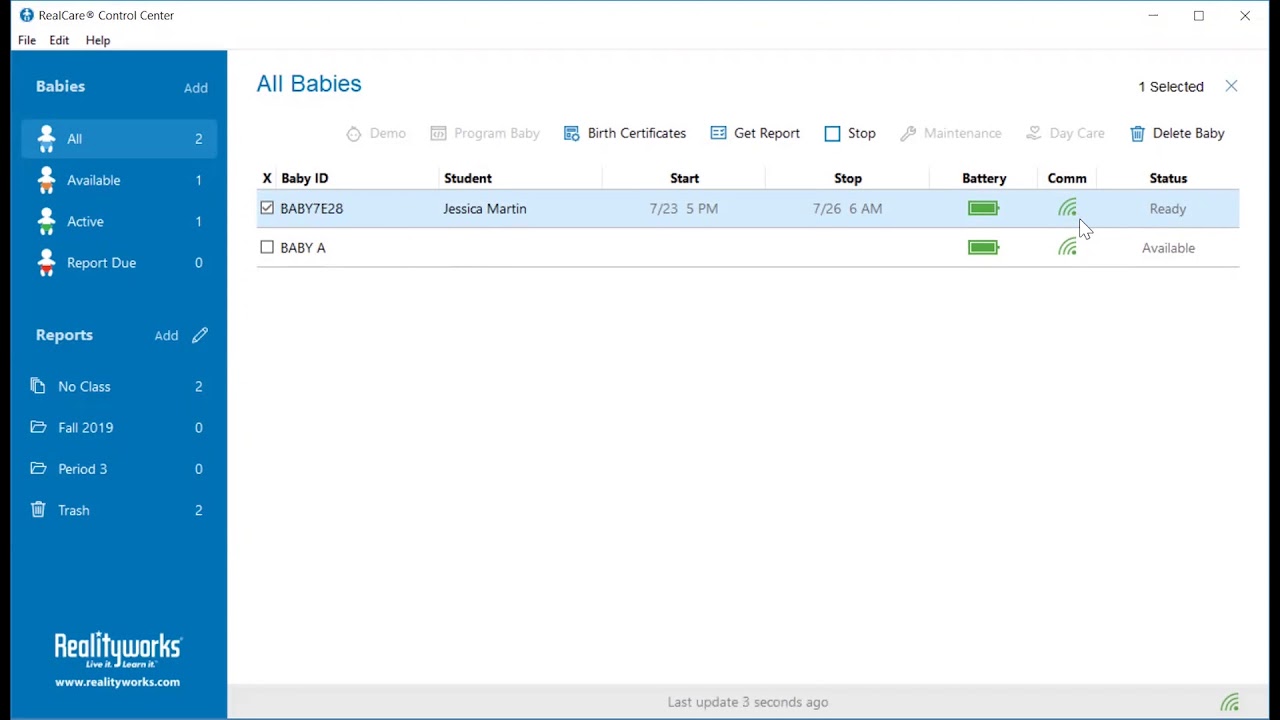Click the X select-all column header
Image resolution: width=1280 pixels, height=720 pixels.
click(x=267, y=178)
